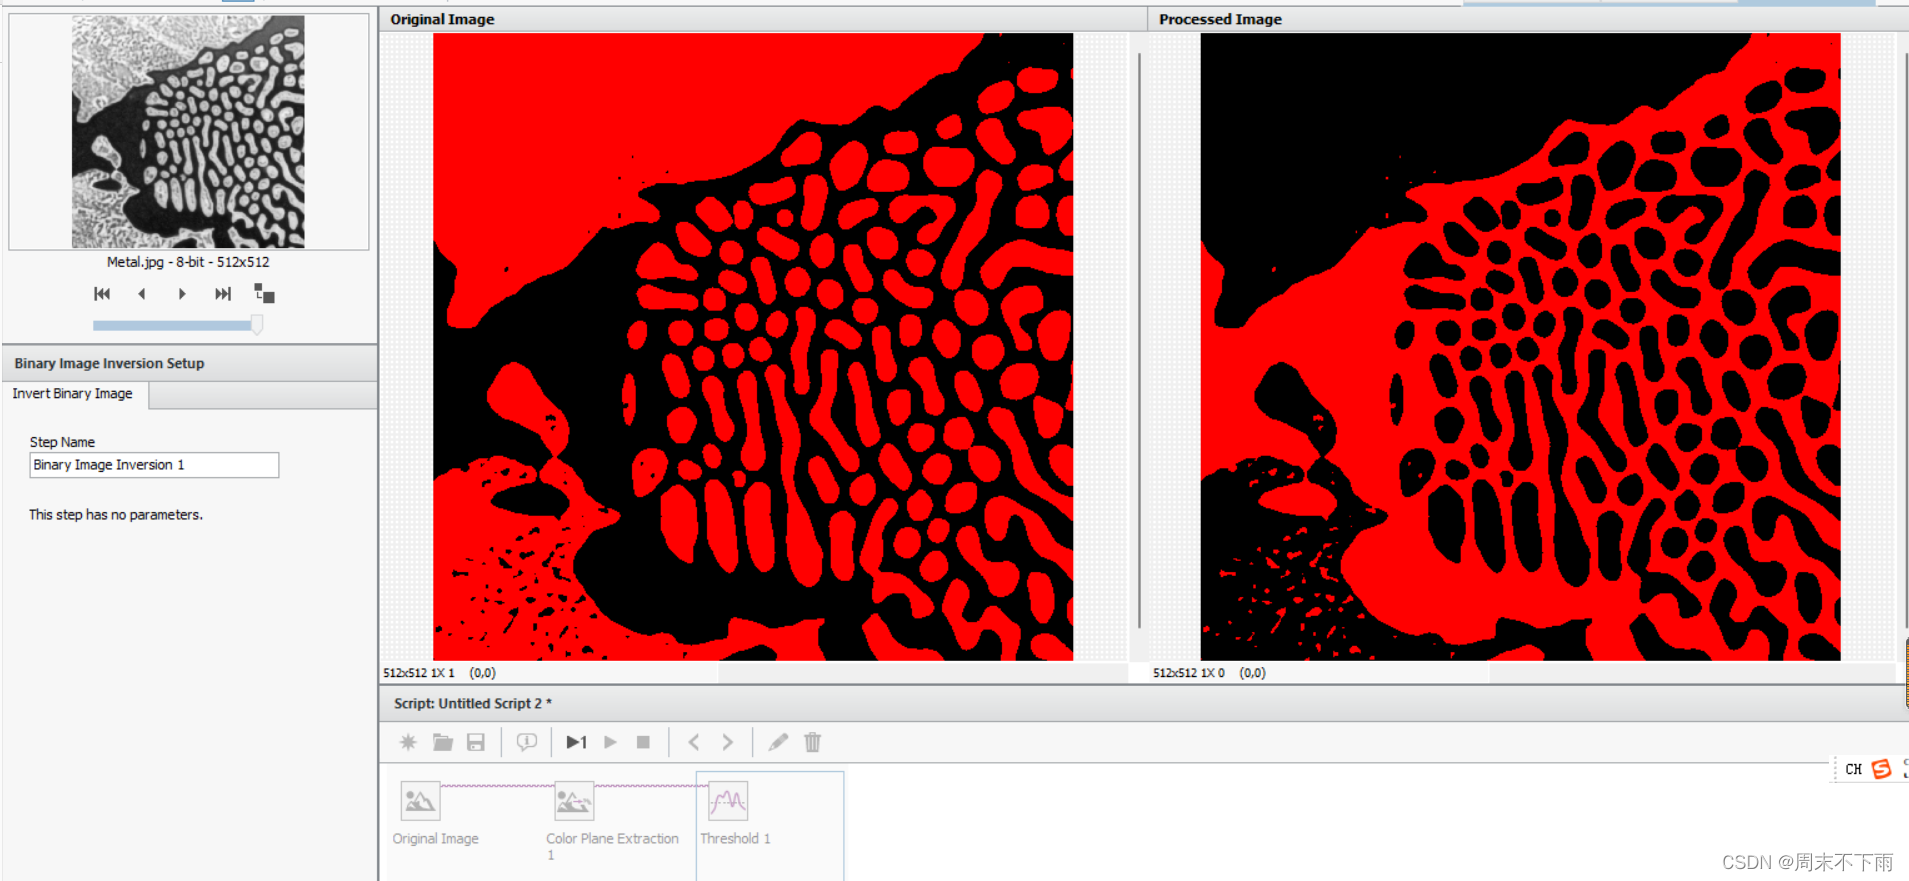The width and height of the screenshot is (1909, 881).
Task: Jump to the last image in browser
Action: (223, 293)
